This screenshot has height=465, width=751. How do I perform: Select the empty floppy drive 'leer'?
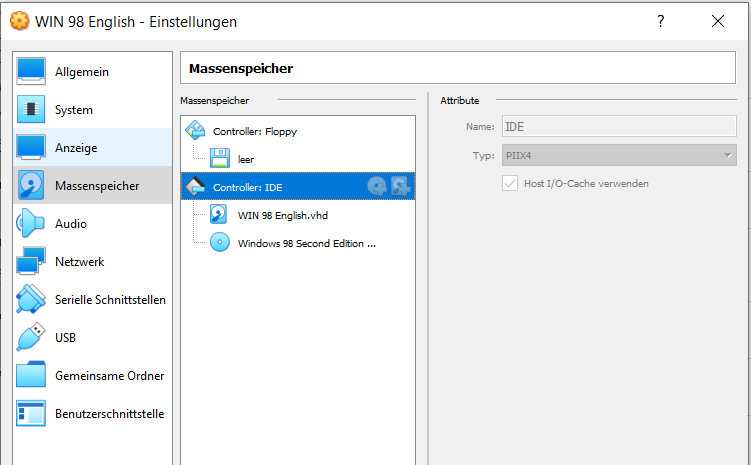tap(298, 159)
